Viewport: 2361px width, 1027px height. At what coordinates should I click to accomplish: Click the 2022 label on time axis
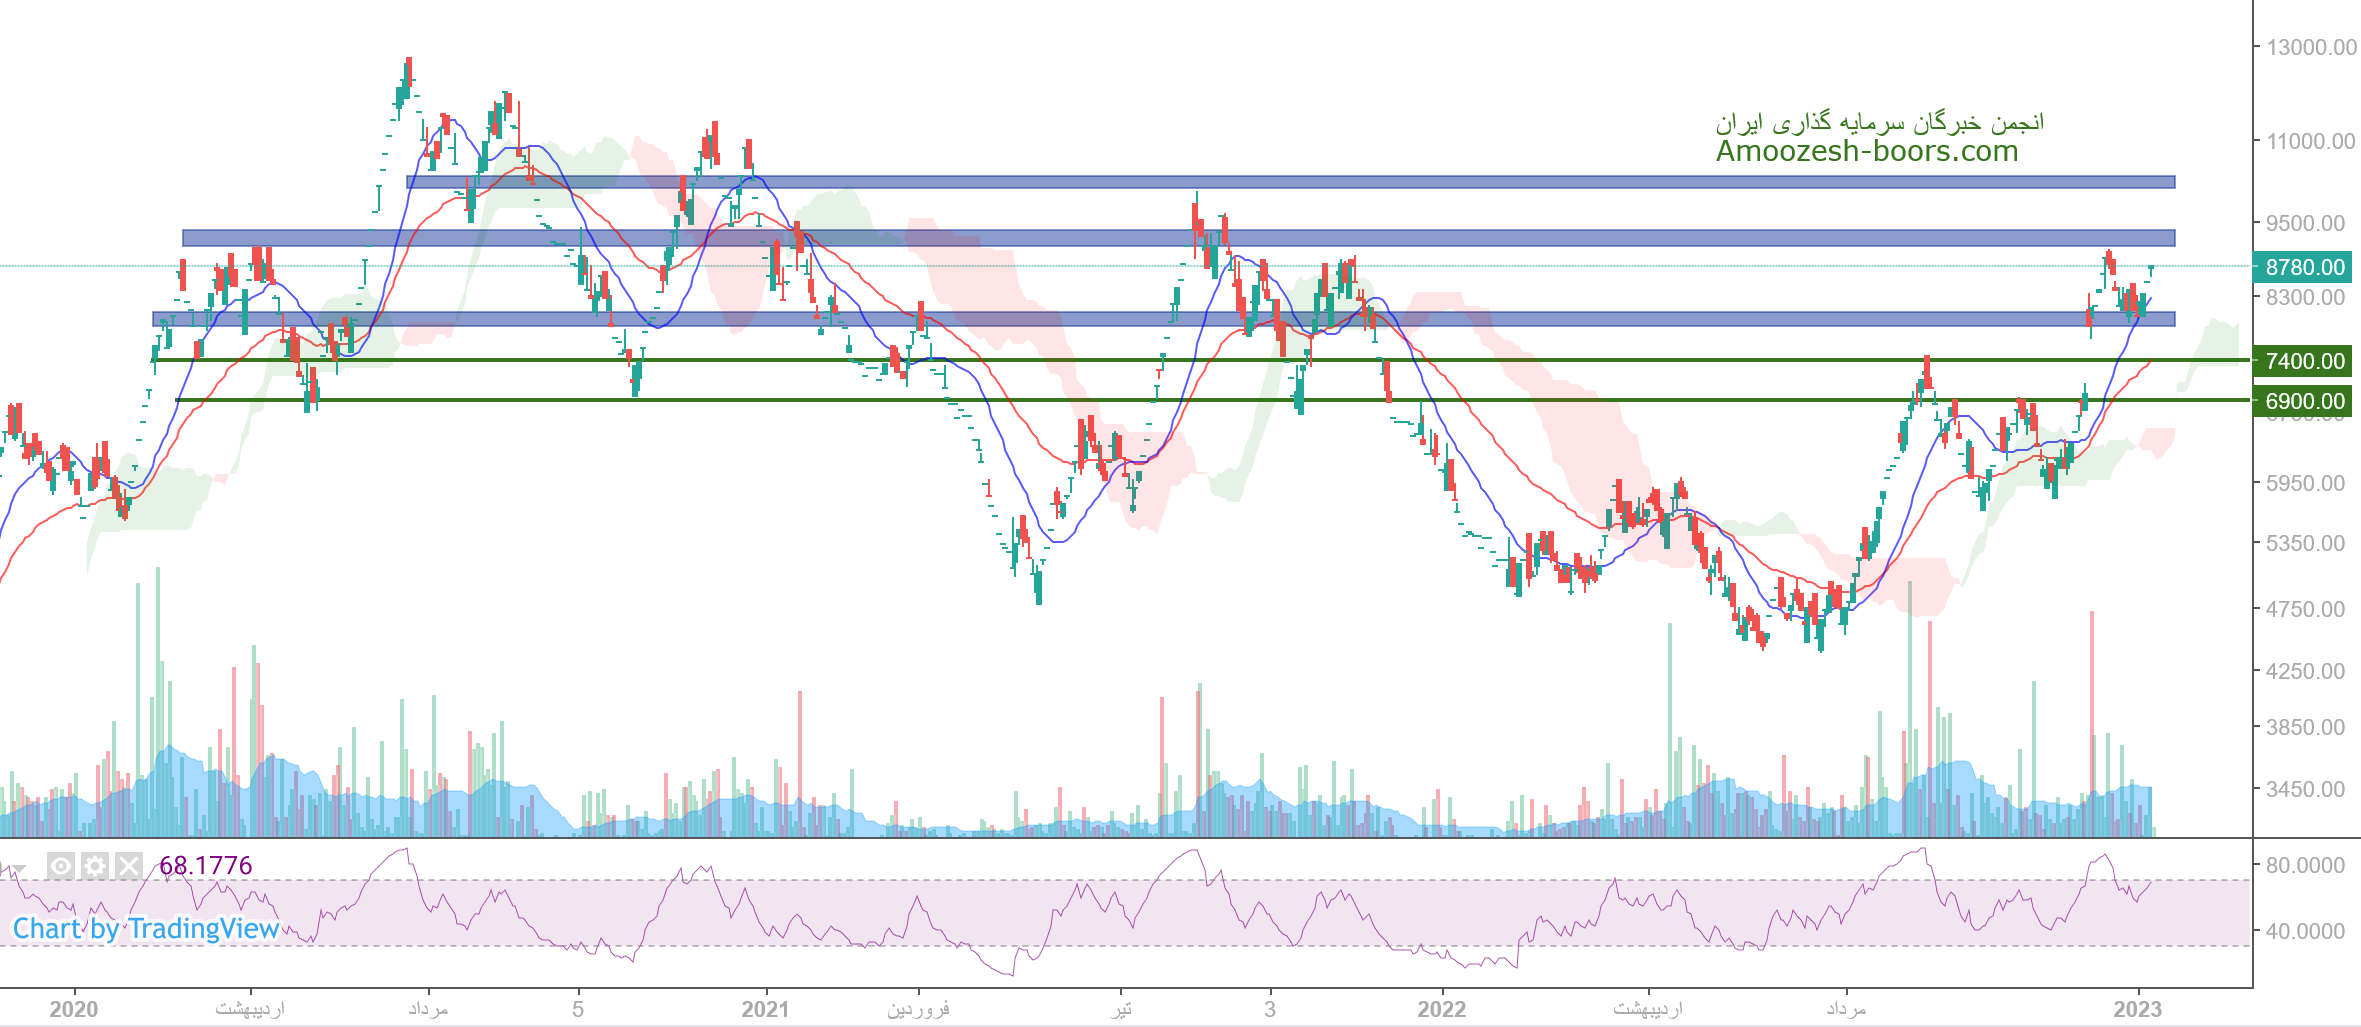[x=1441, y=1009]
